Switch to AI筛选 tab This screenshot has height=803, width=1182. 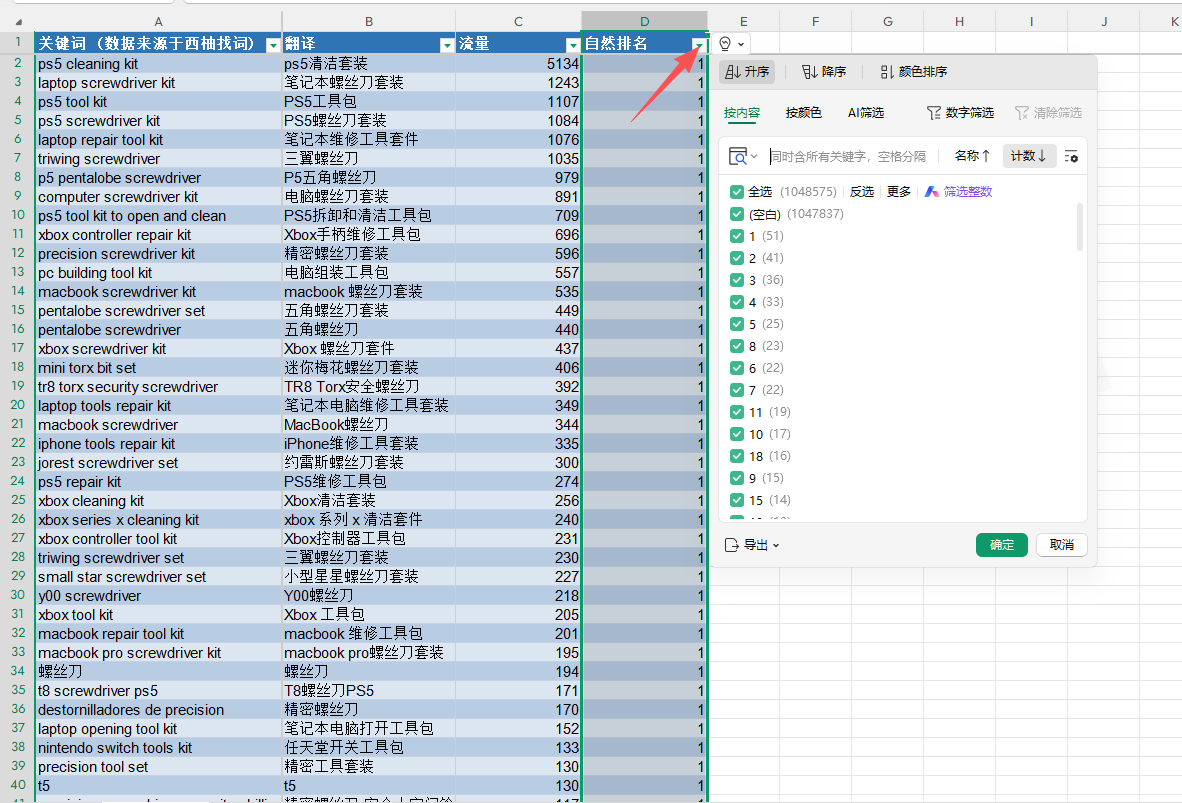pyautogui.click(x=865, y=113)
